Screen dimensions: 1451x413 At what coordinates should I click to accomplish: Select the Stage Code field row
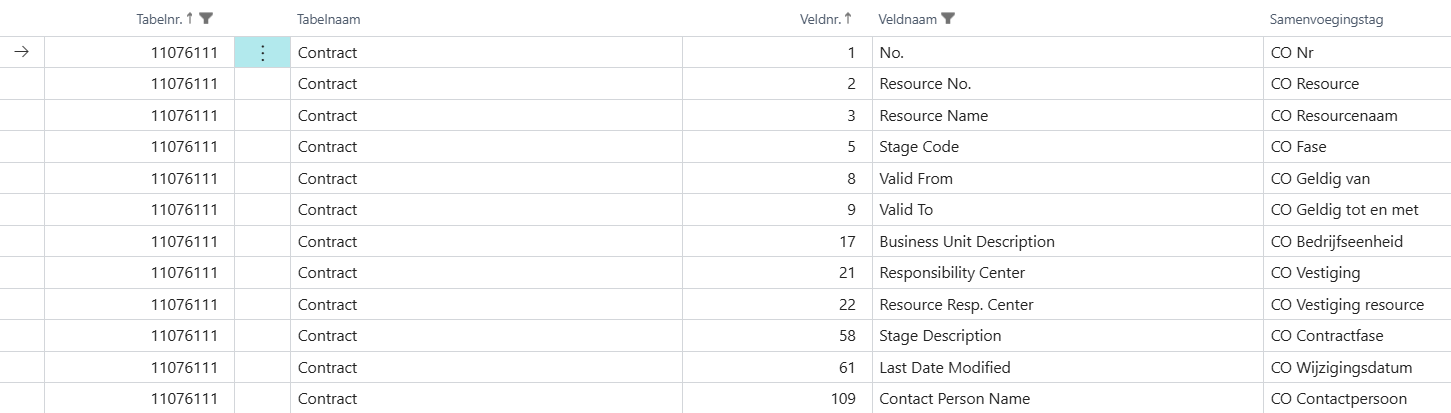pos(919,147)
